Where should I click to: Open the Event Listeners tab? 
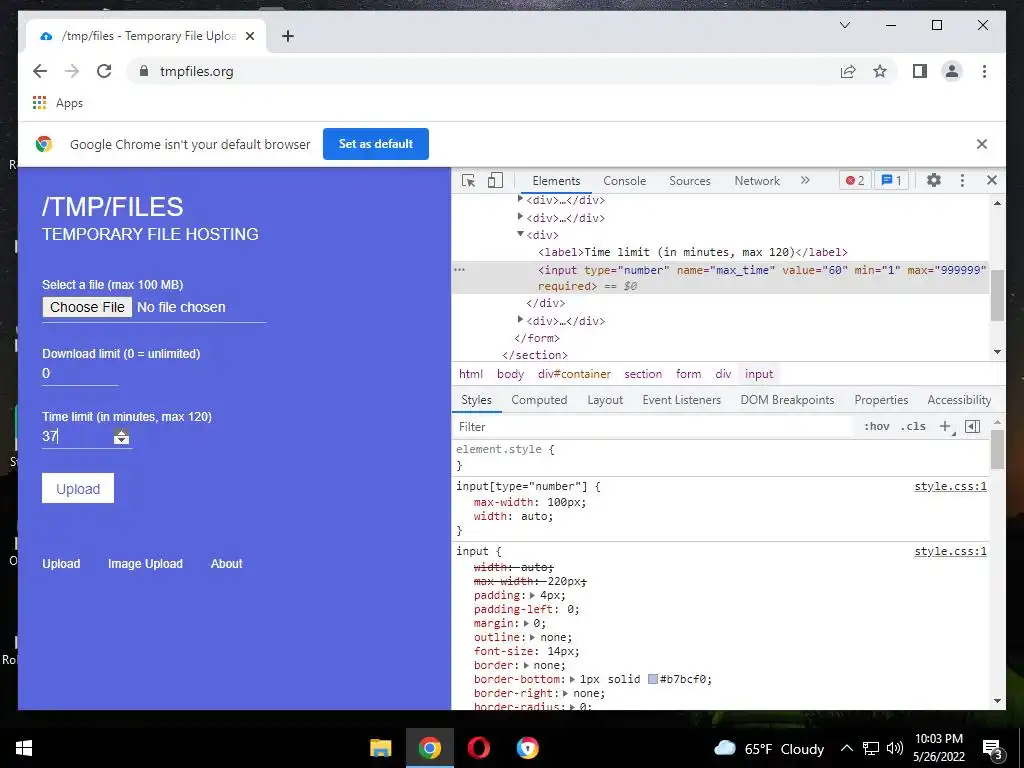click(681, 400)
